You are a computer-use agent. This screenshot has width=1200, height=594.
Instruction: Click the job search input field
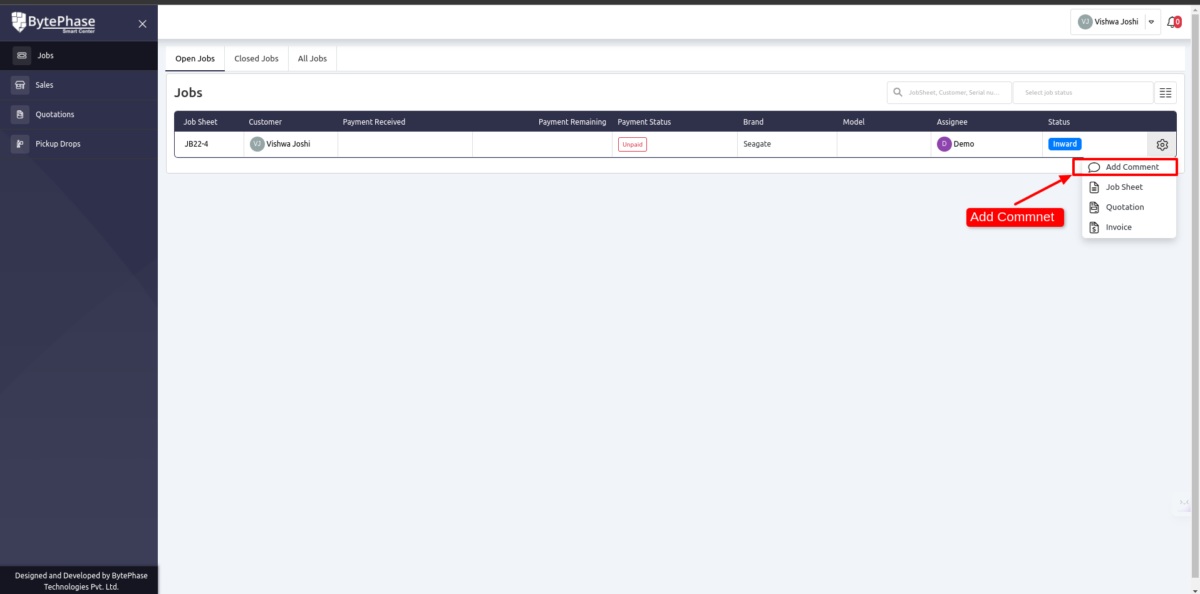[x=954, y=93]
